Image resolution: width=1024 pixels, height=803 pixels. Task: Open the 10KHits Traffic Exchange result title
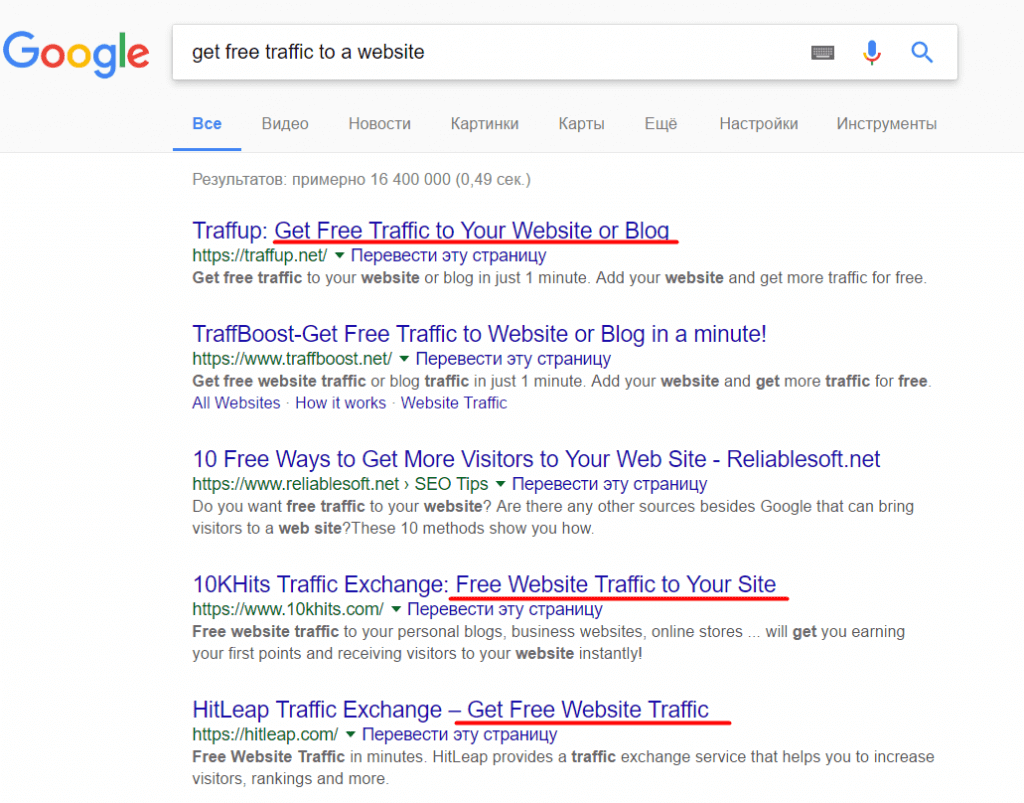click(x=484, y=584)
